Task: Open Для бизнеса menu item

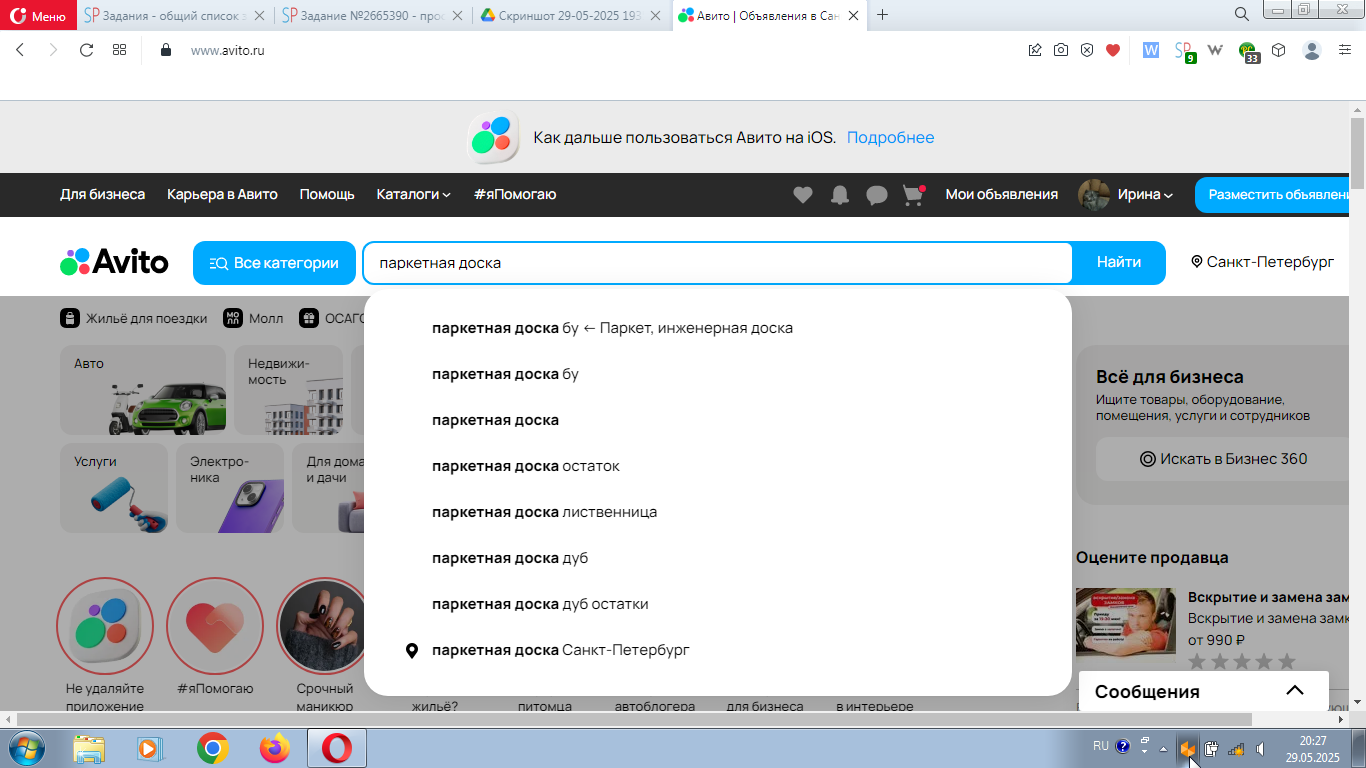Action: (x=103, y=194)
